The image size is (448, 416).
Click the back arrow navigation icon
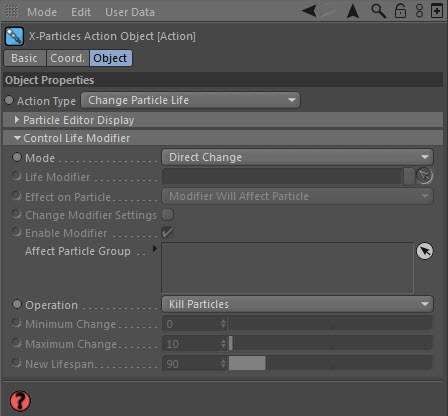[x=309, y=11]
